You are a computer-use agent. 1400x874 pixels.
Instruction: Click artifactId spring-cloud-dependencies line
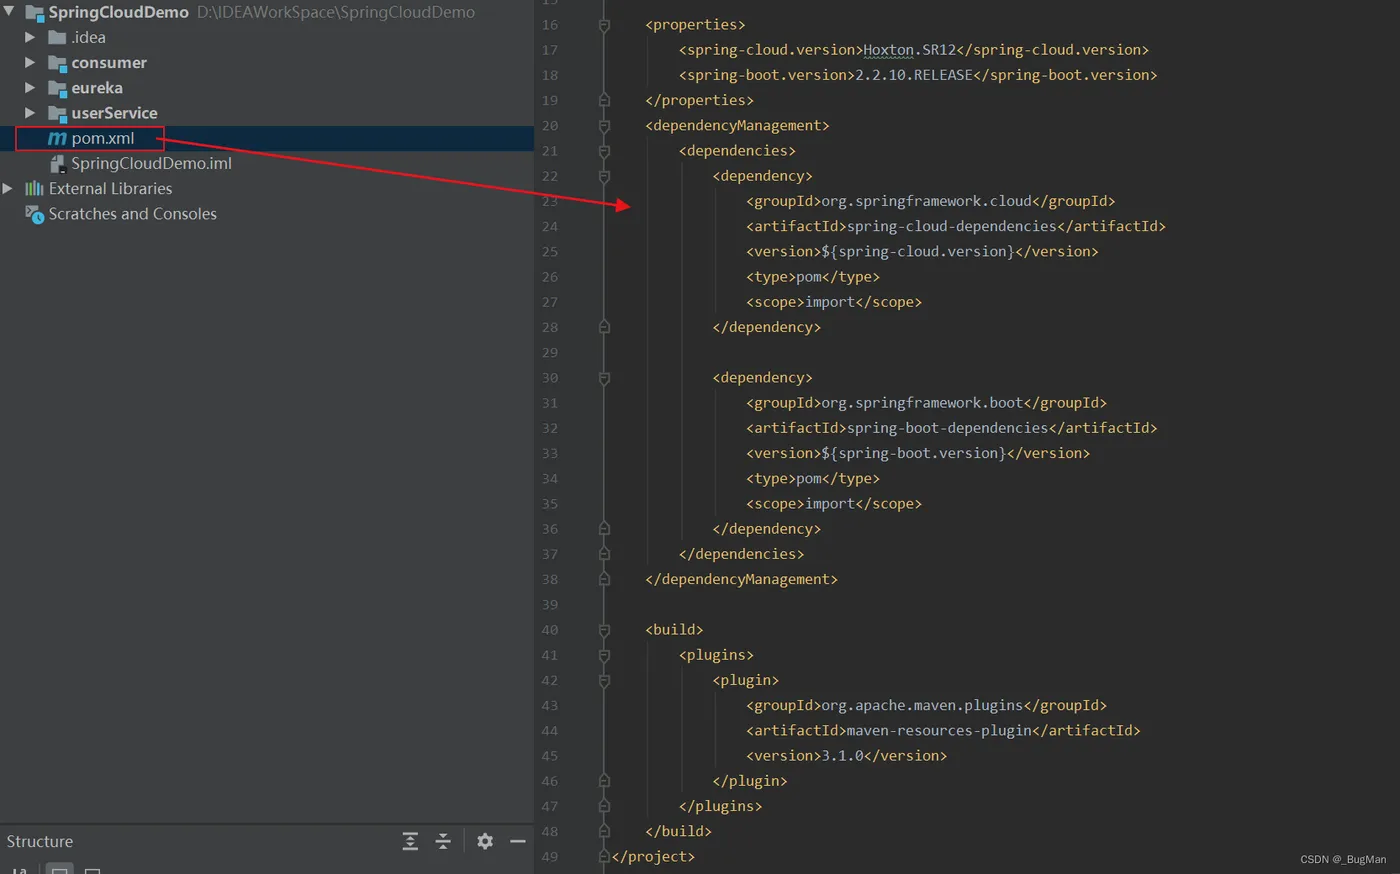956,226
